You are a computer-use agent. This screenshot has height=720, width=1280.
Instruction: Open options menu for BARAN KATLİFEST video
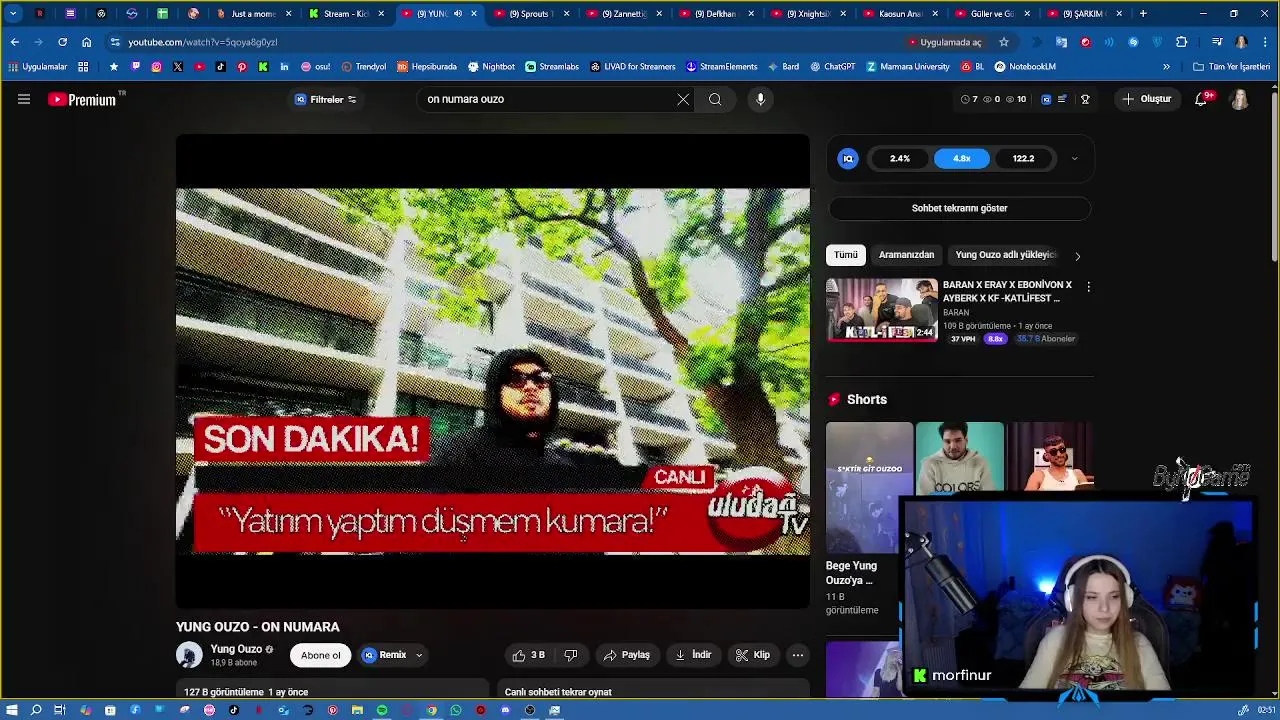pos(1088,287)
